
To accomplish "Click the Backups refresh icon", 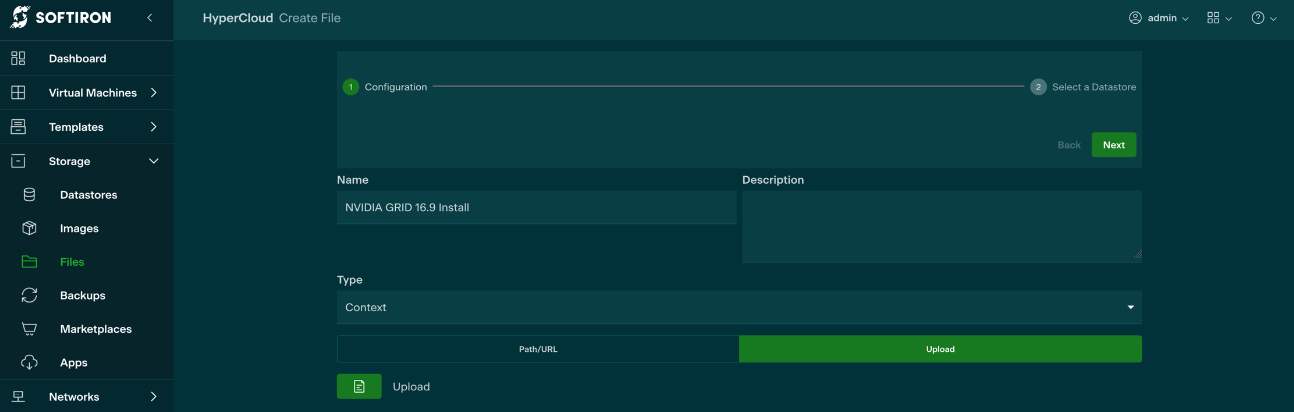I will (29, 295).
